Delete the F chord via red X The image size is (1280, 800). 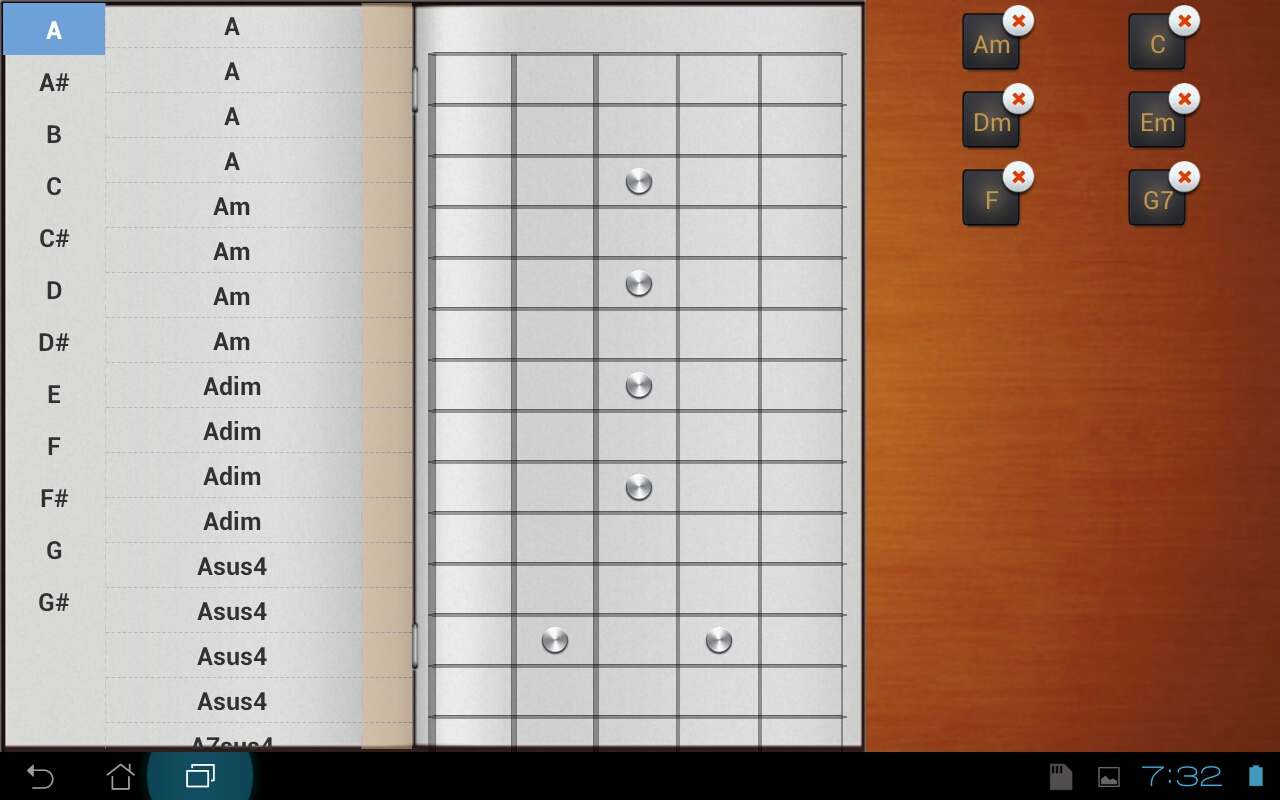point(1018,177)
